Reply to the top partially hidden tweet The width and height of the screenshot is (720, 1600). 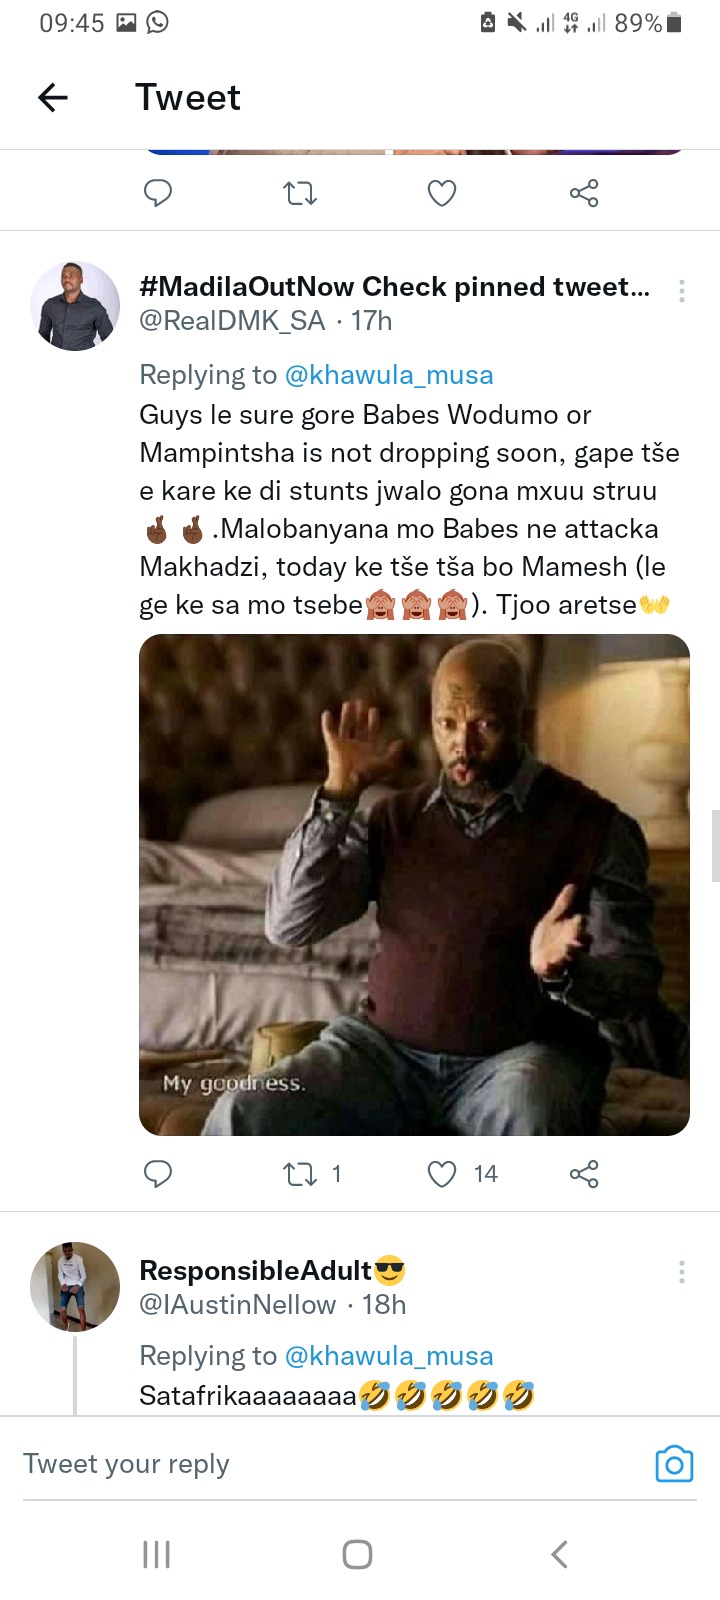[158, 192]
